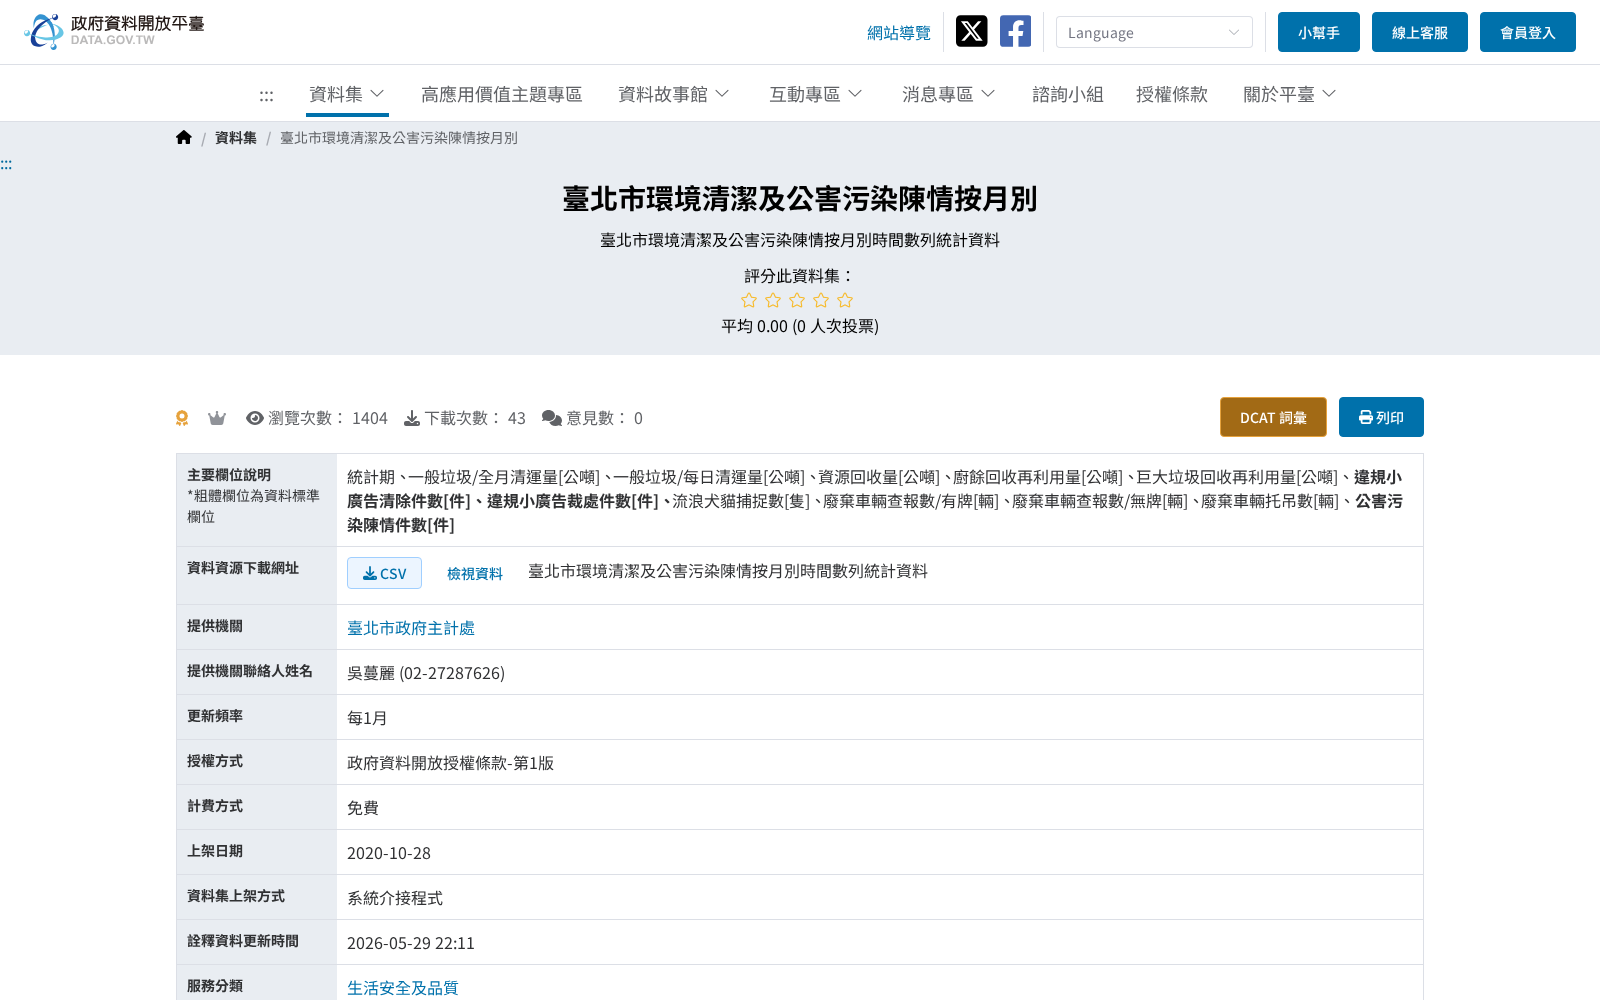Image resolution: width=1600 pixels, height=1000 pixels.
Task: Open 高應用價值主題專區 menu item
Action: click(x=502, y=94)
